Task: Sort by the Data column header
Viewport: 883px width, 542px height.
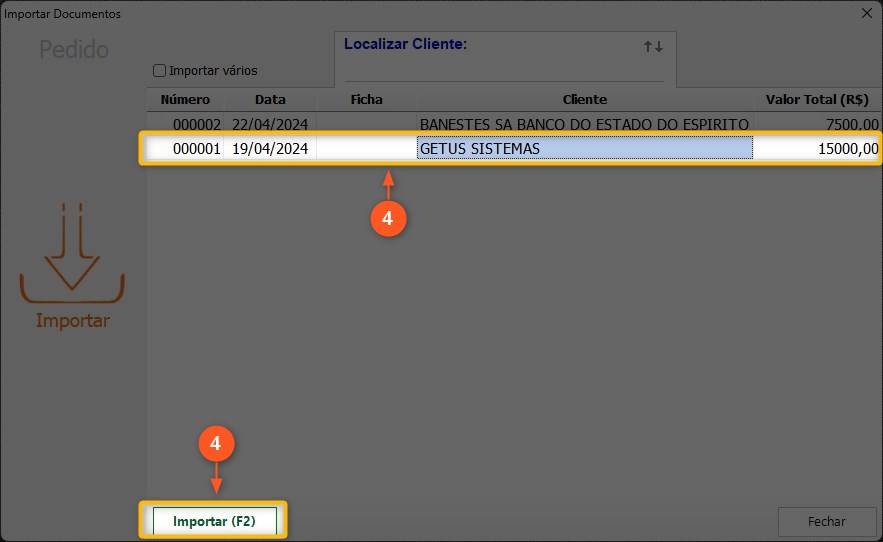Action: pos(270,100)
